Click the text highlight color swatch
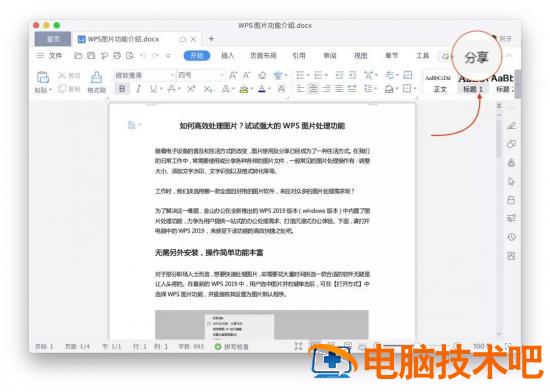 244,89
